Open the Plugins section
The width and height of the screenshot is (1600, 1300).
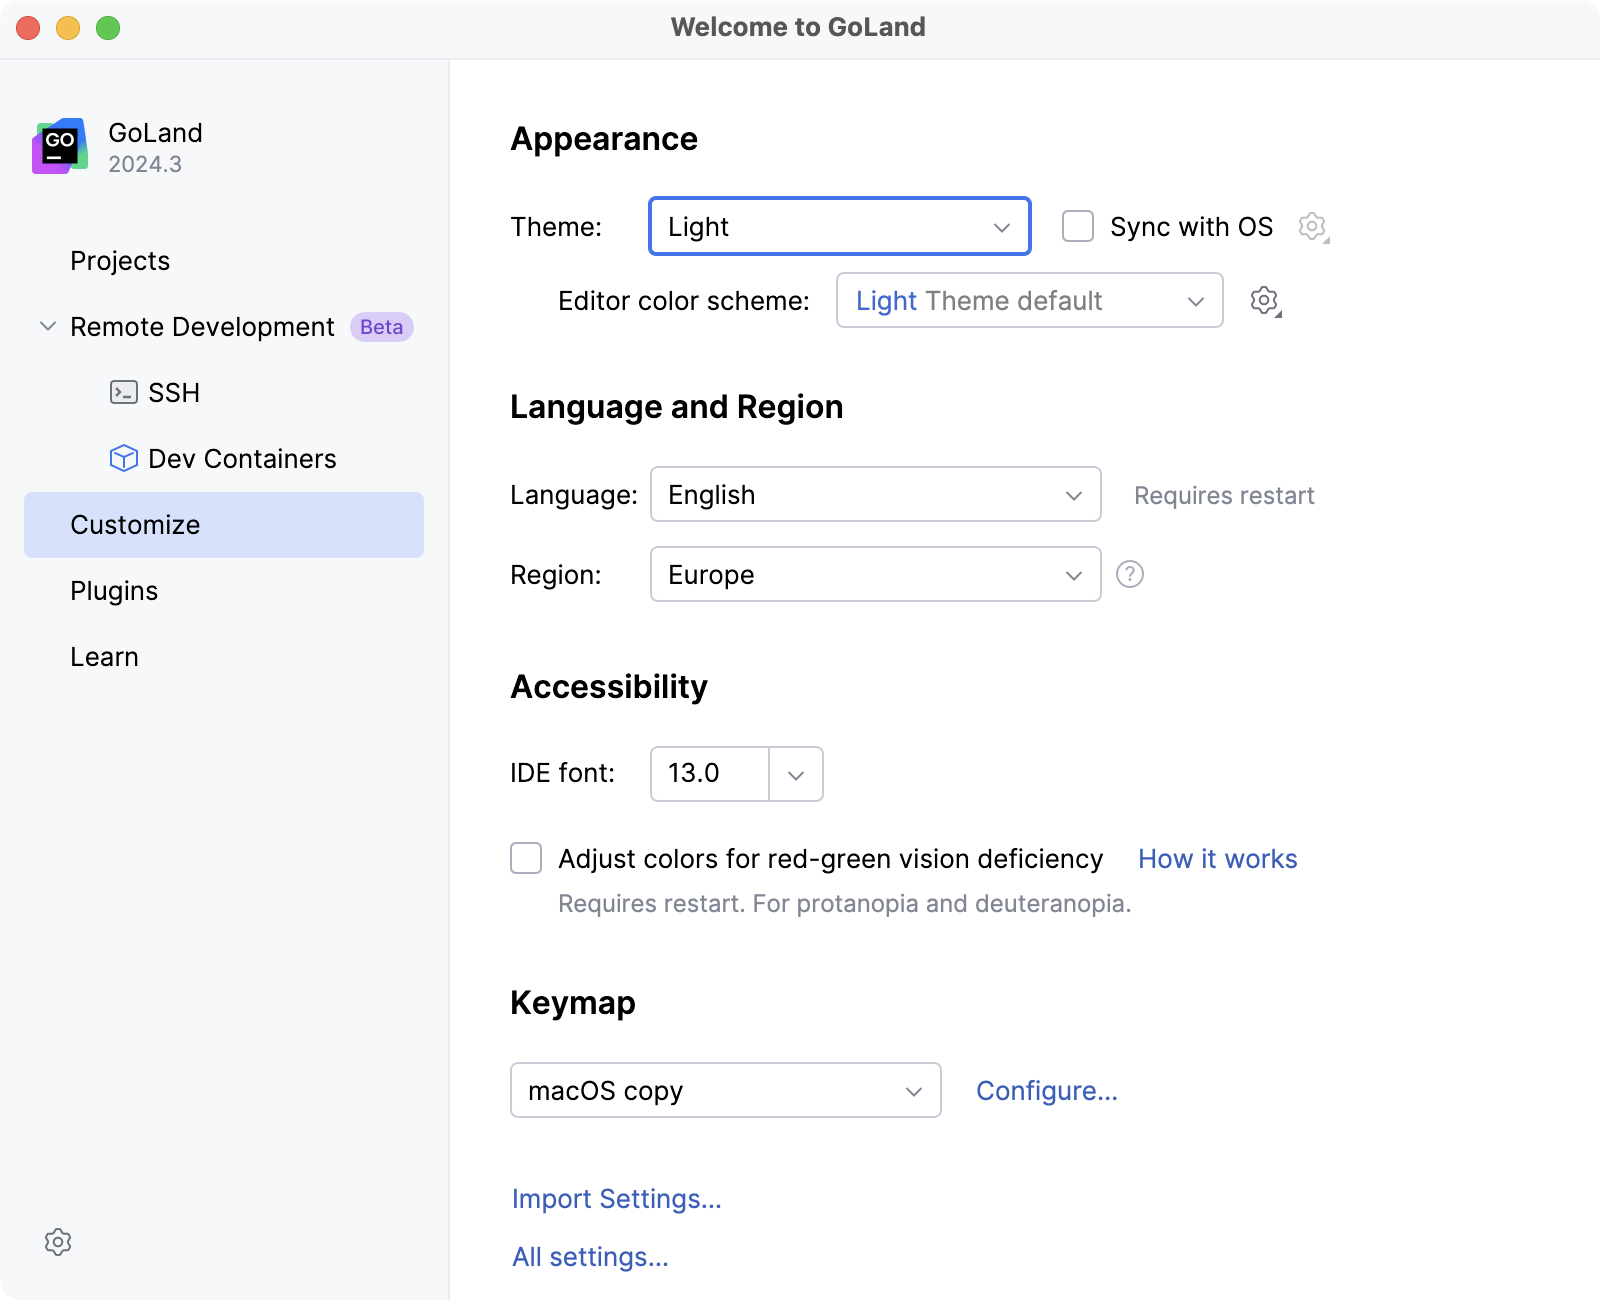pos(114,590)
